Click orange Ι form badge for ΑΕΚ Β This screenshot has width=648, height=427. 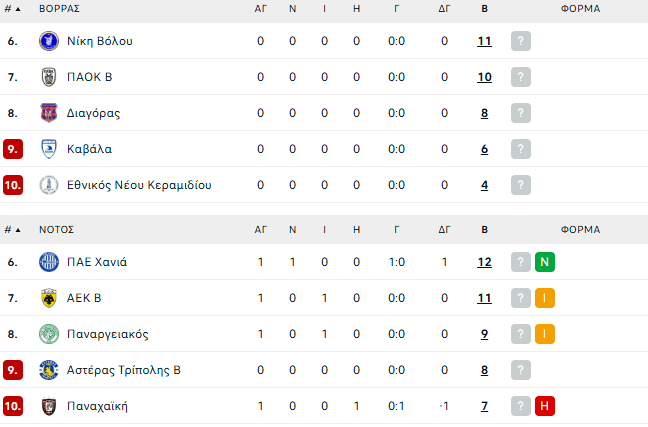tap(545, 298)
